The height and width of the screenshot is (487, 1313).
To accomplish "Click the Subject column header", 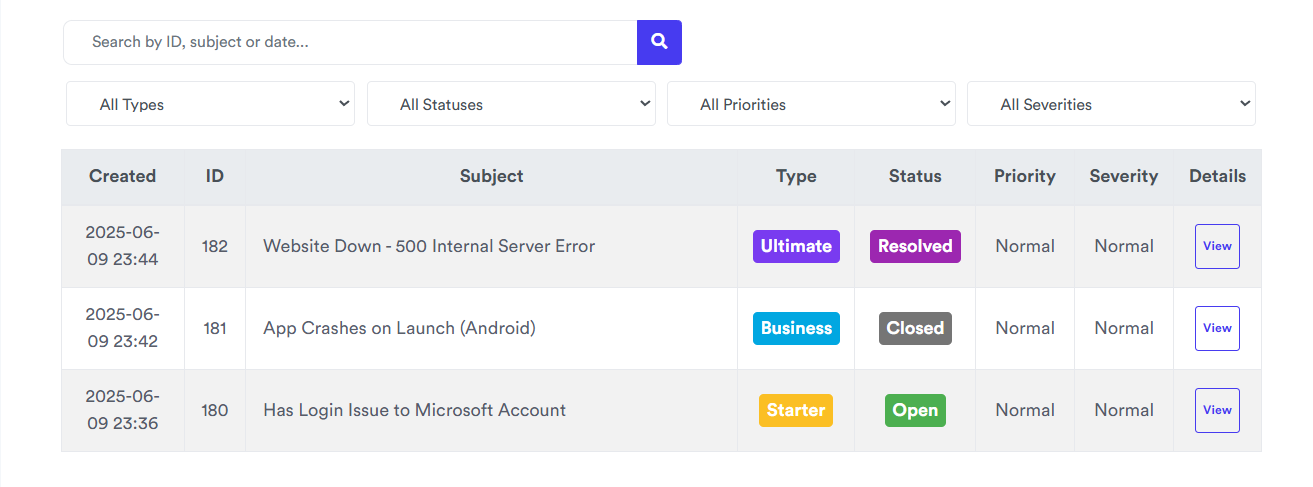I will (491, 176).
